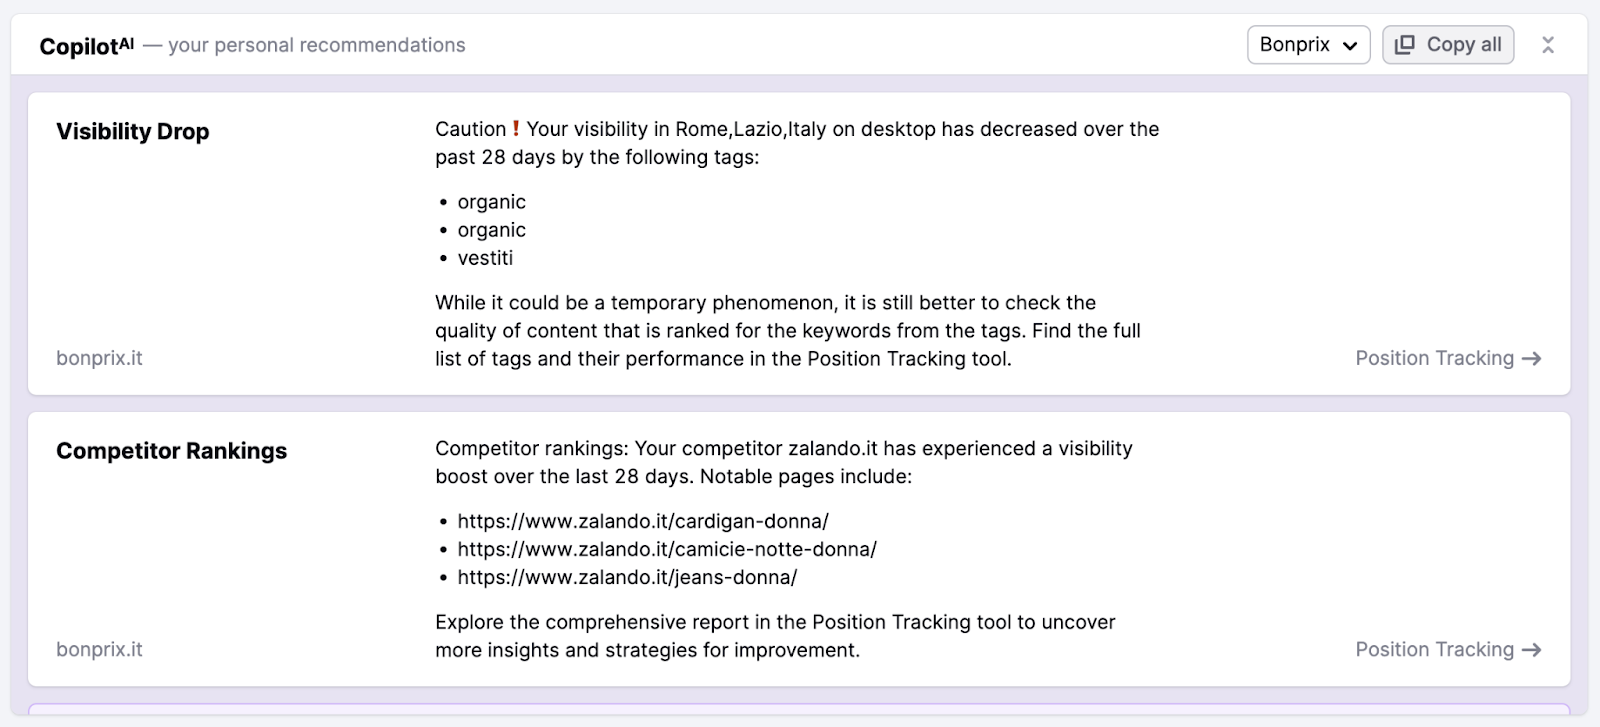Viewport: 1600px width, 727px height.
Task: Open the zalando cardigan-donna URL
Action: (x=643, y=521)
